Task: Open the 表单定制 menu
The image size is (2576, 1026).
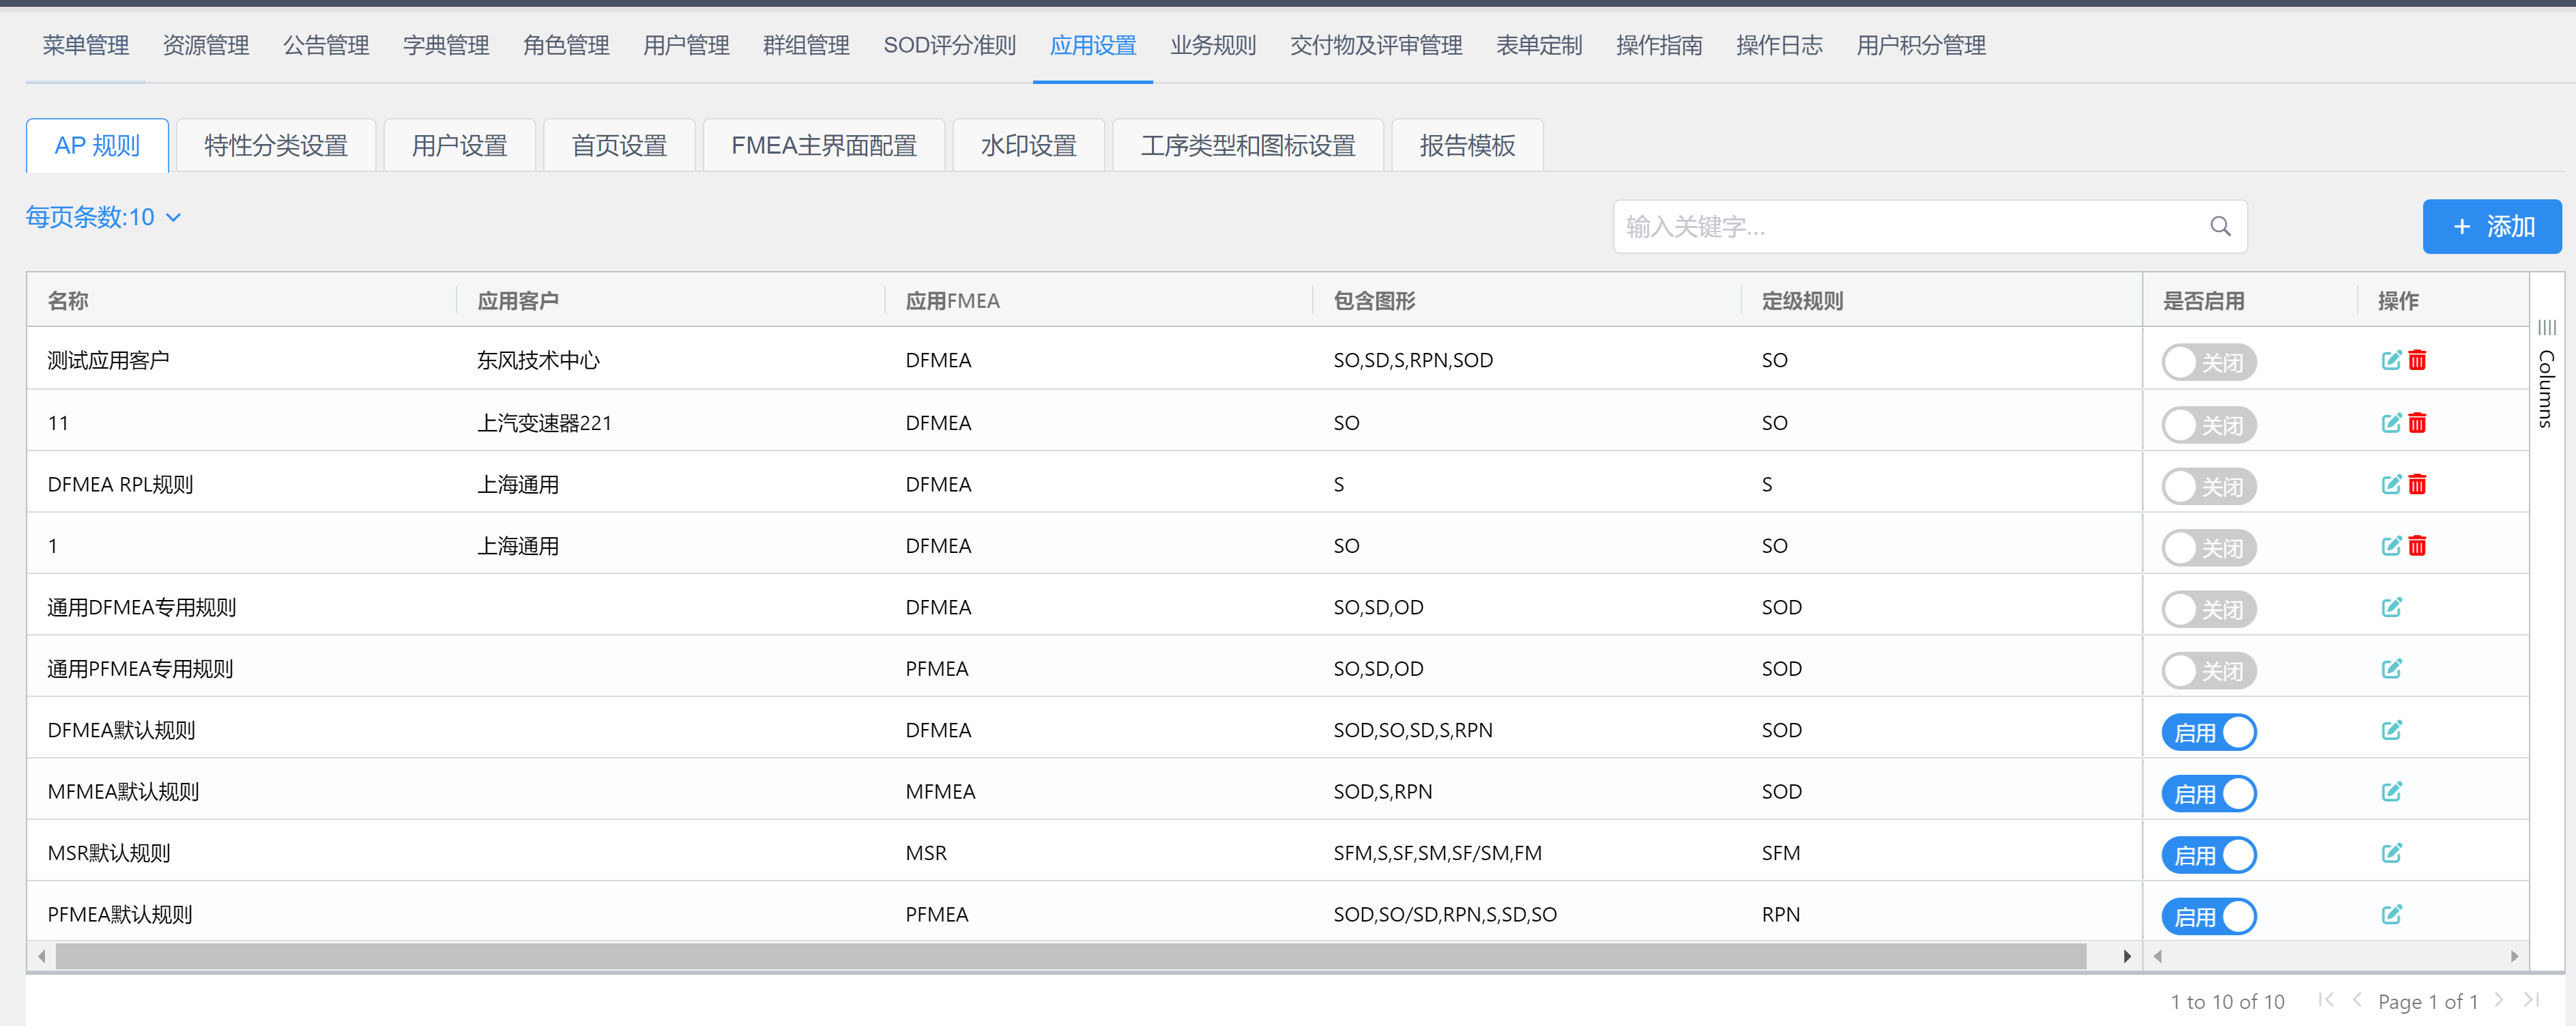Action: tap(1539, 45)
